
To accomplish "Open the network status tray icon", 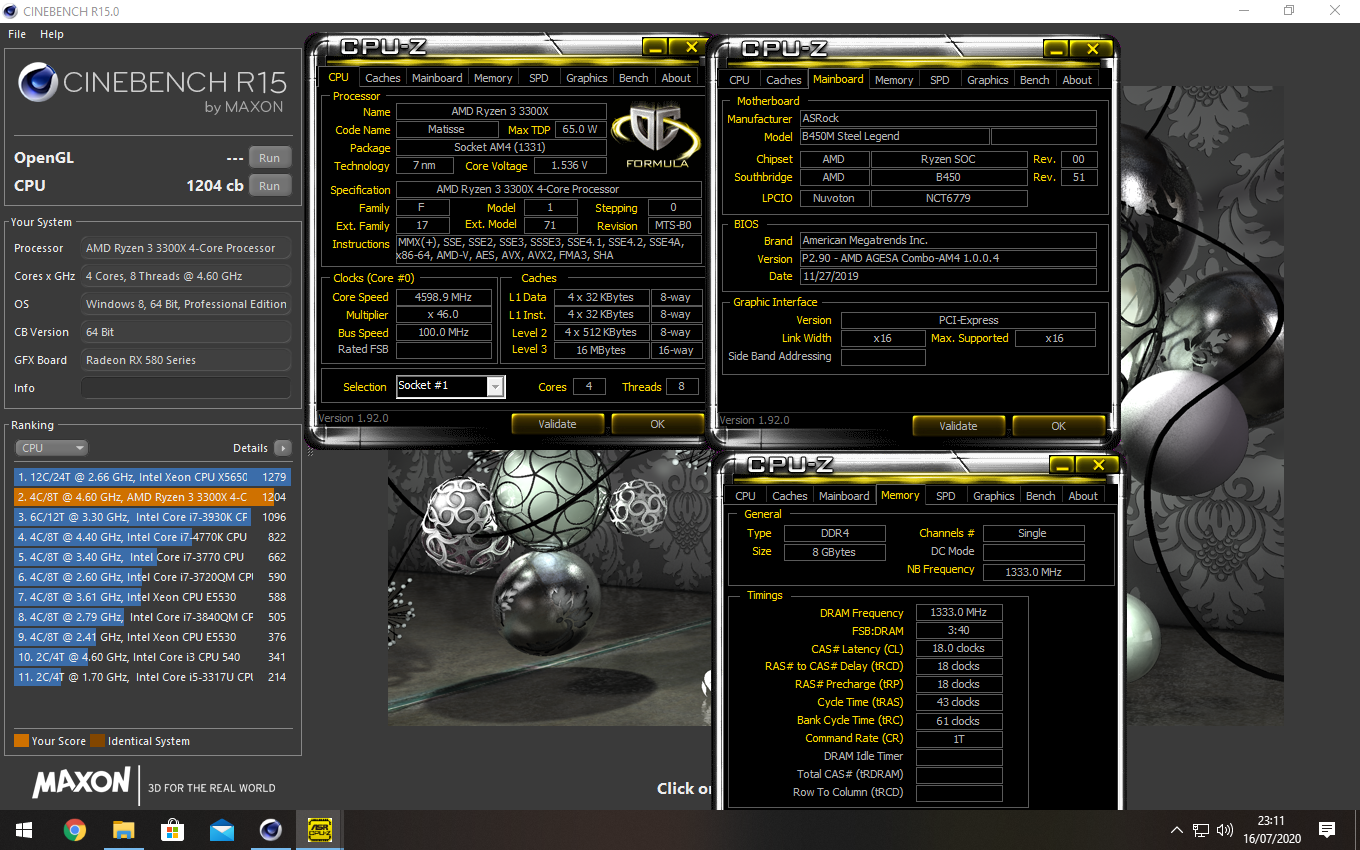I will pos(1201,830).
